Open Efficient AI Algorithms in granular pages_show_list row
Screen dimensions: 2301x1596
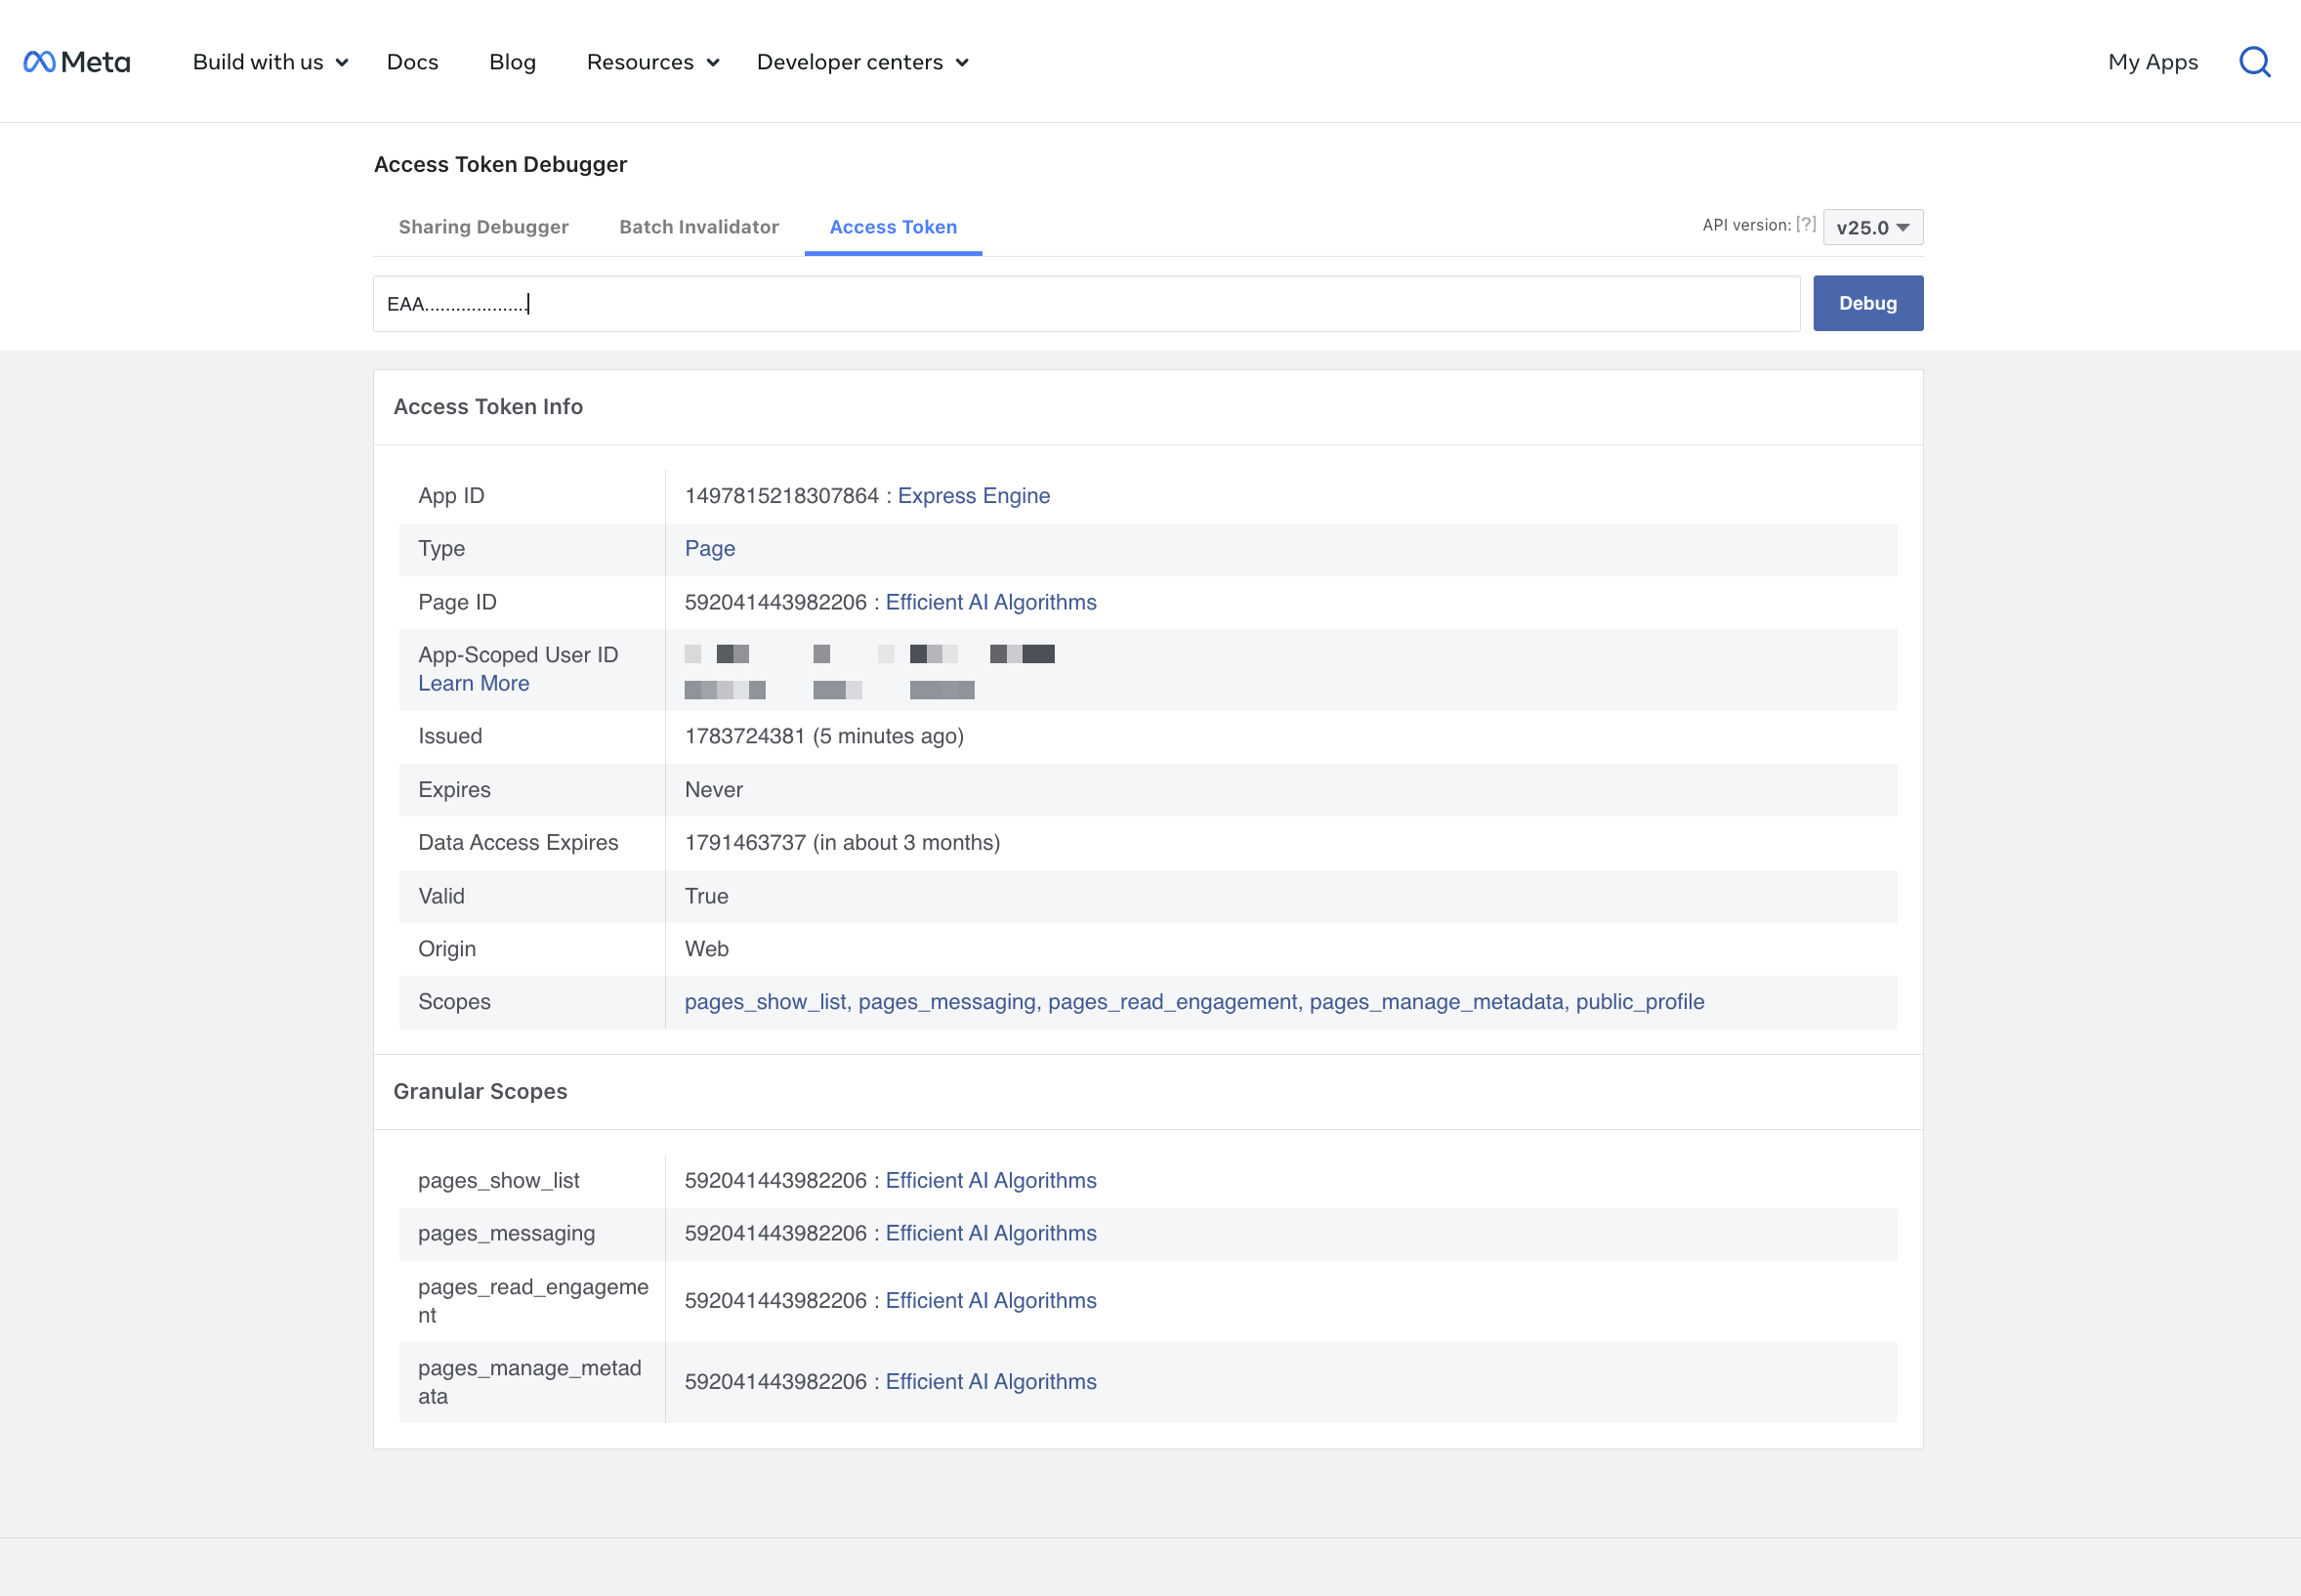point(990,1181)
